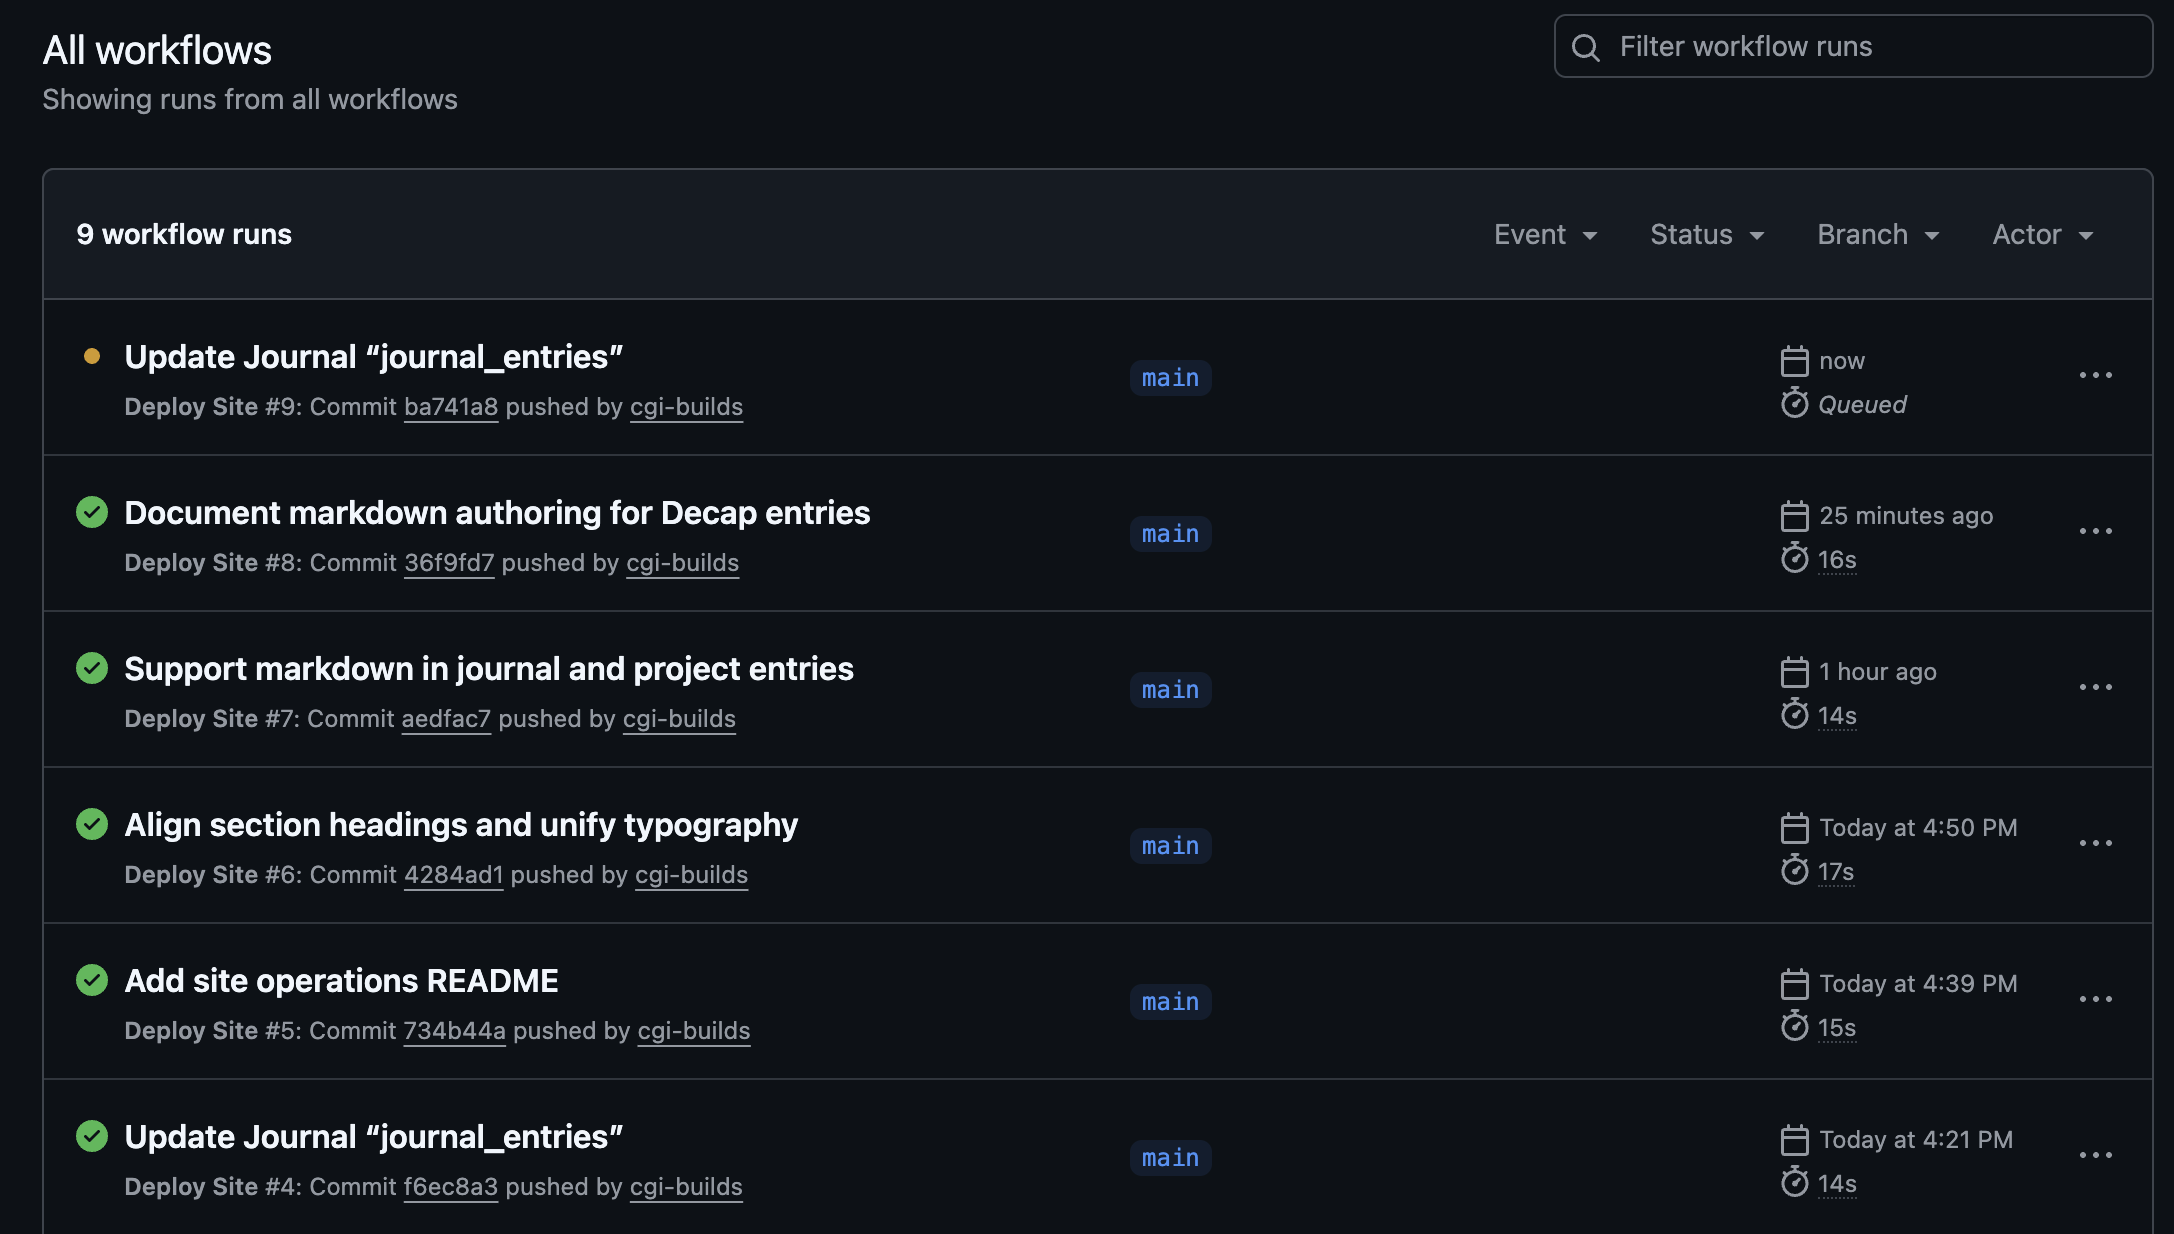The image size is (2174, 1234).
Task: Open the run 'Support markdown in journal and project entries'
Action: click(489, 668)
